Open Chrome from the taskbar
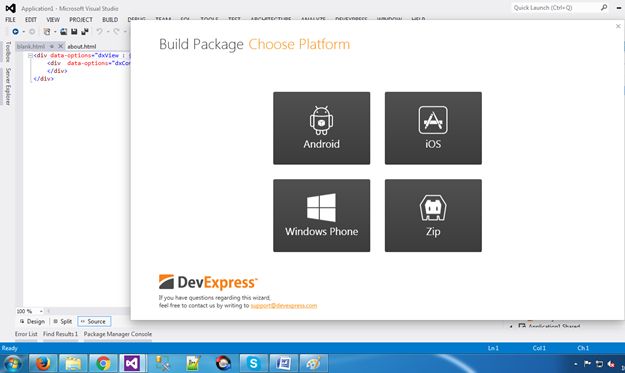 point(103,363)
